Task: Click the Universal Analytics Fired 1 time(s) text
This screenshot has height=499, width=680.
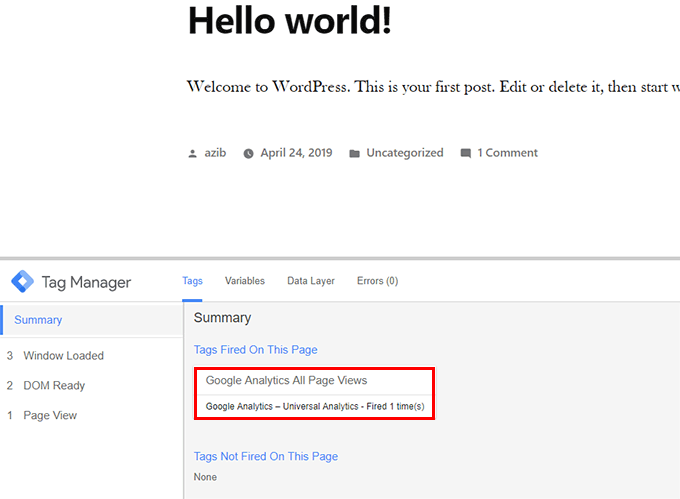Action: coord(315,406)
